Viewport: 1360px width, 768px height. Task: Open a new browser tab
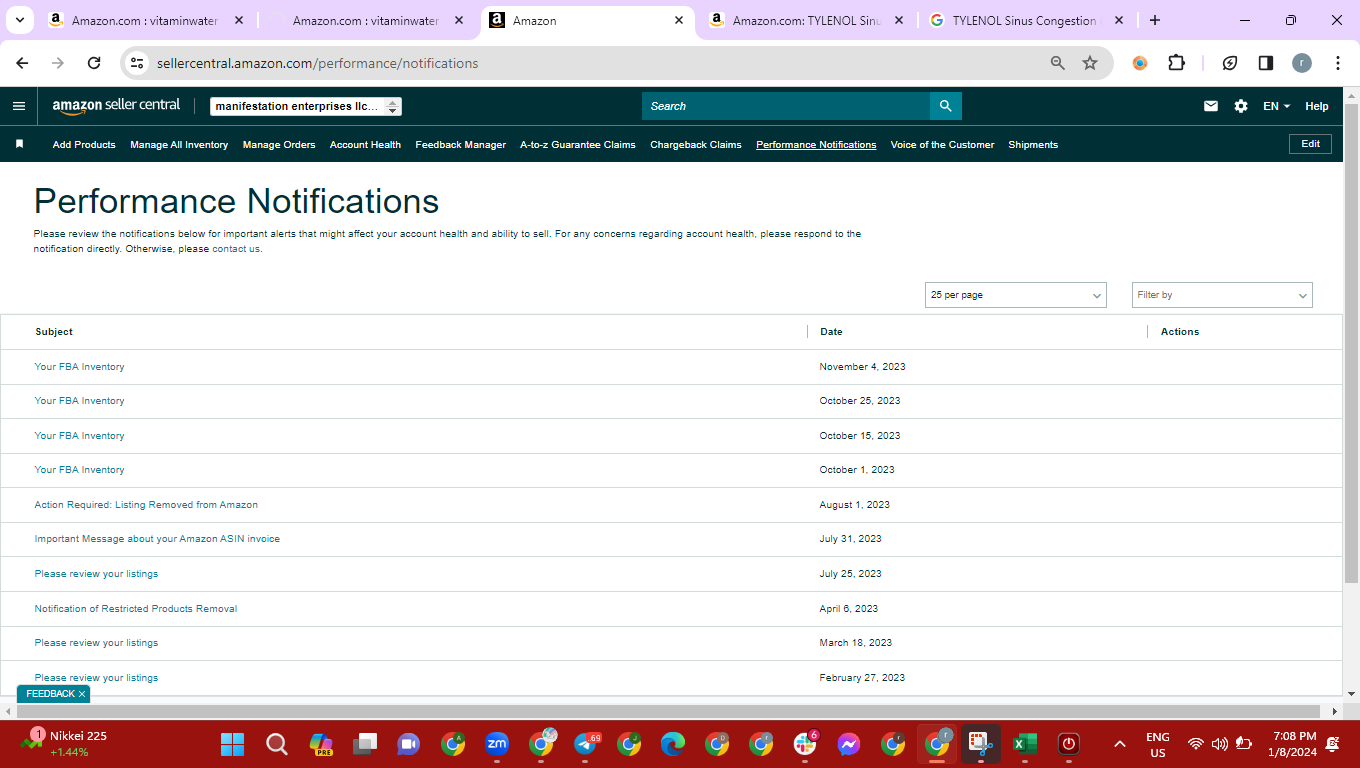pyautogui.click(x=1155, y=20)
